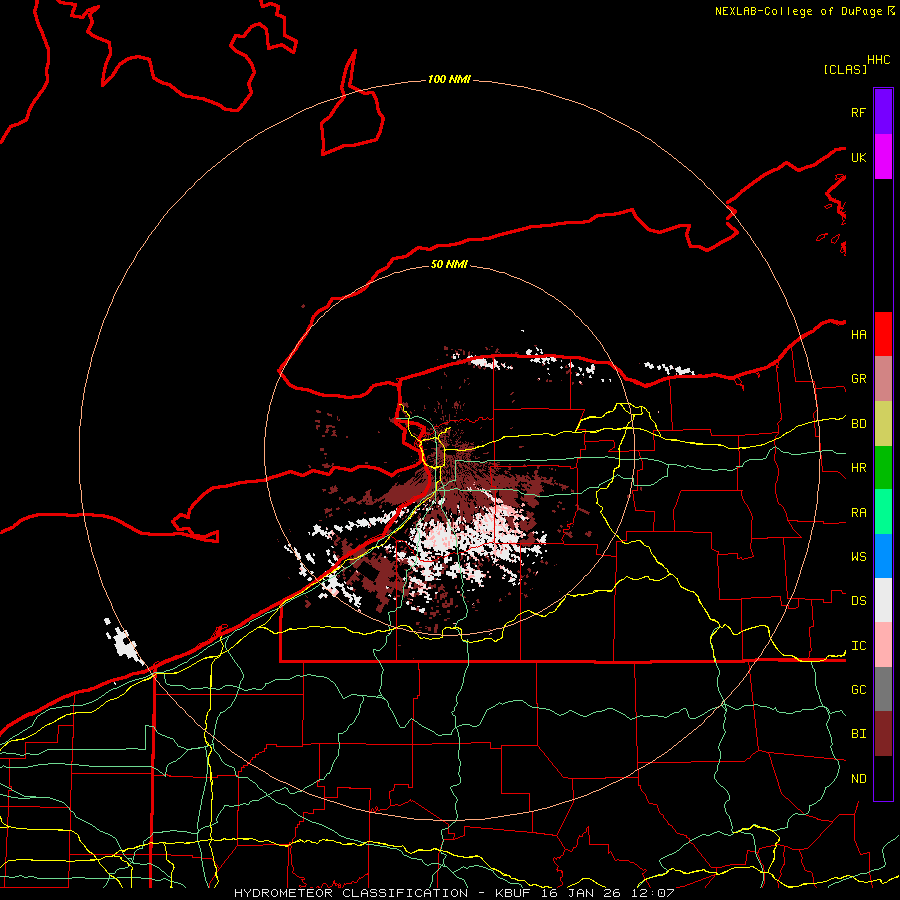Click the GR legend label
Viewport: 900px width, 900px height.
[858, 379]
